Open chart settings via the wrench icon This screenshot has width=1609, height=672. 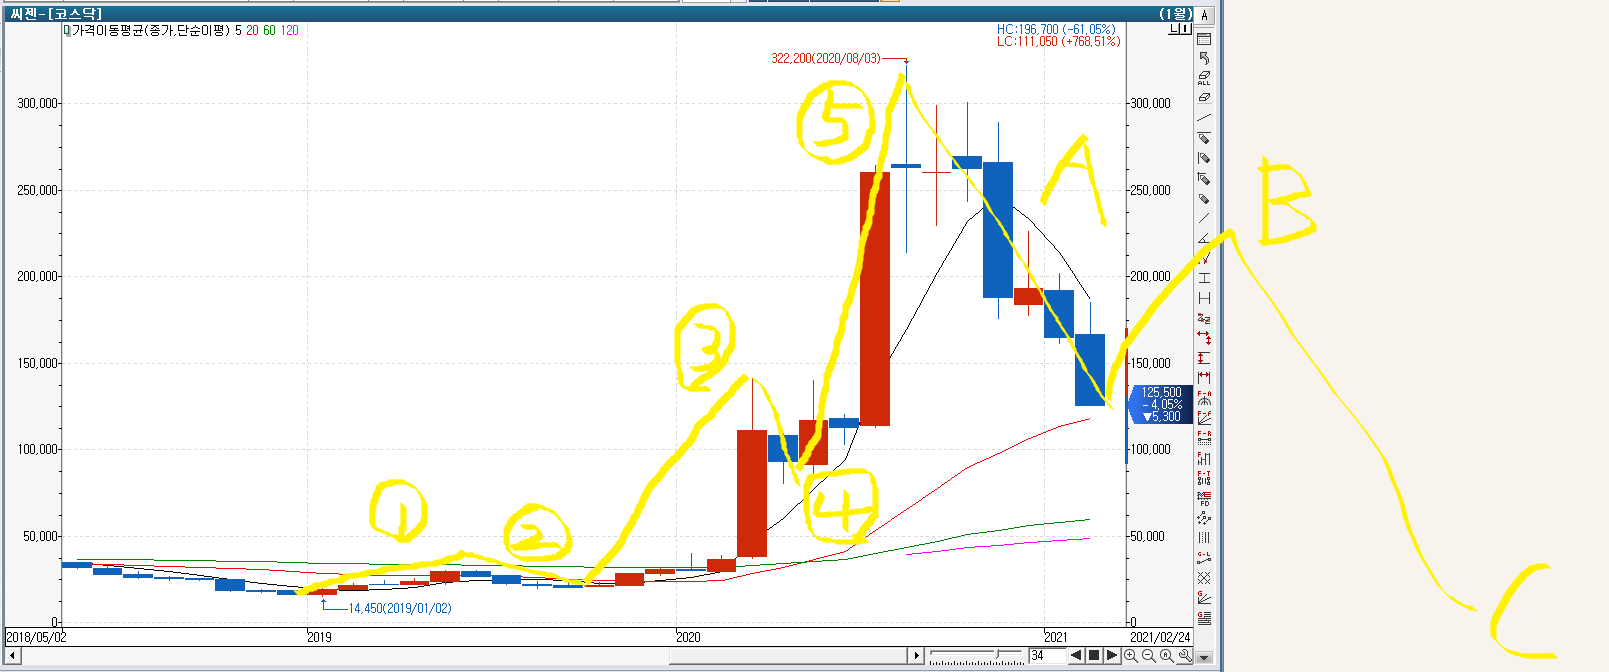click(x=1185, y=656)
